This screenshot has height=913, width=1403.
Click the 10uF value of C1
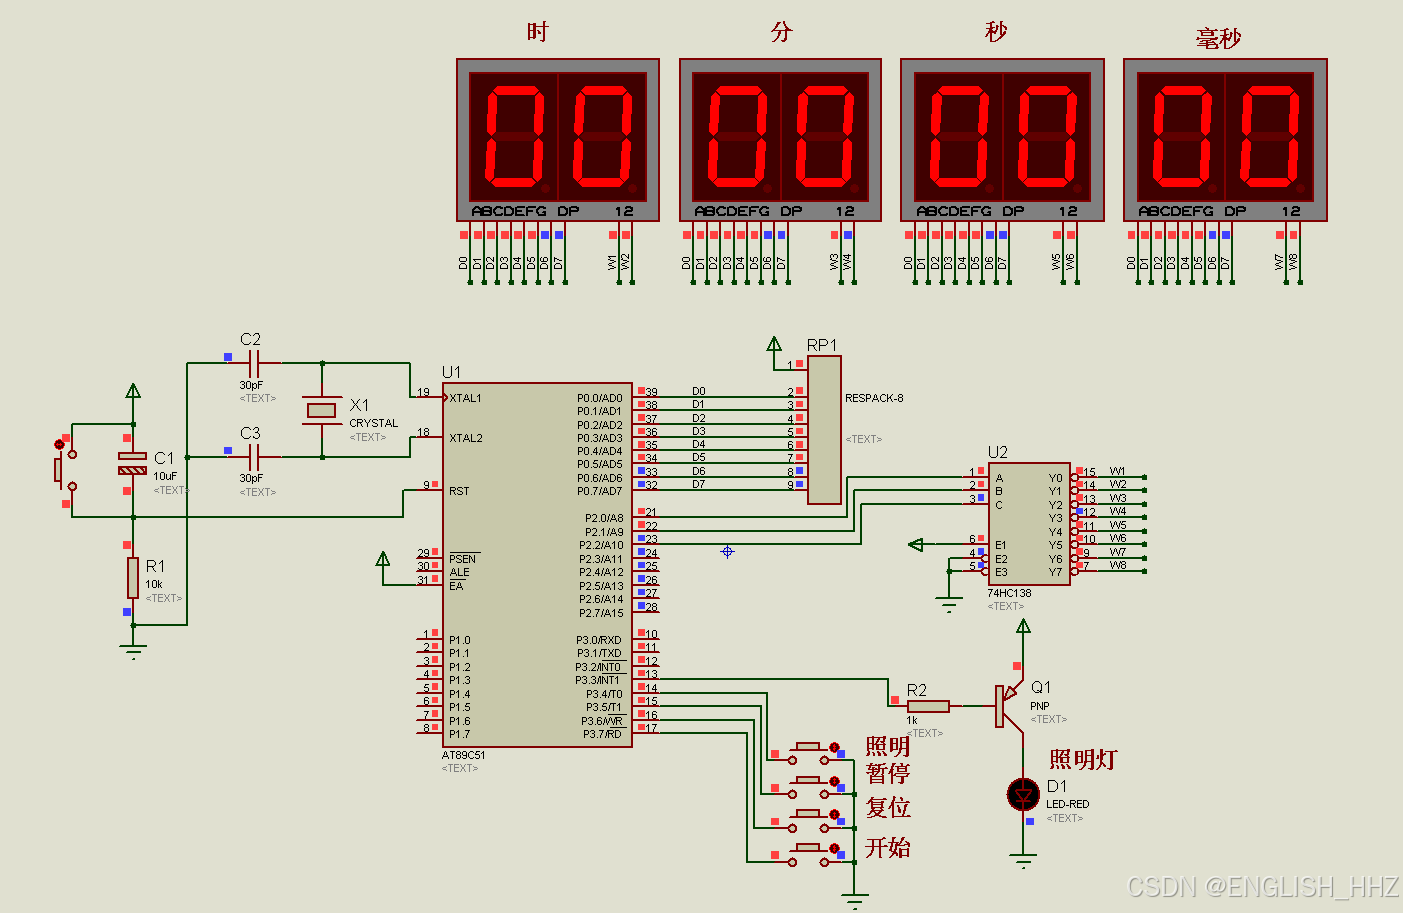pos(165,476)
